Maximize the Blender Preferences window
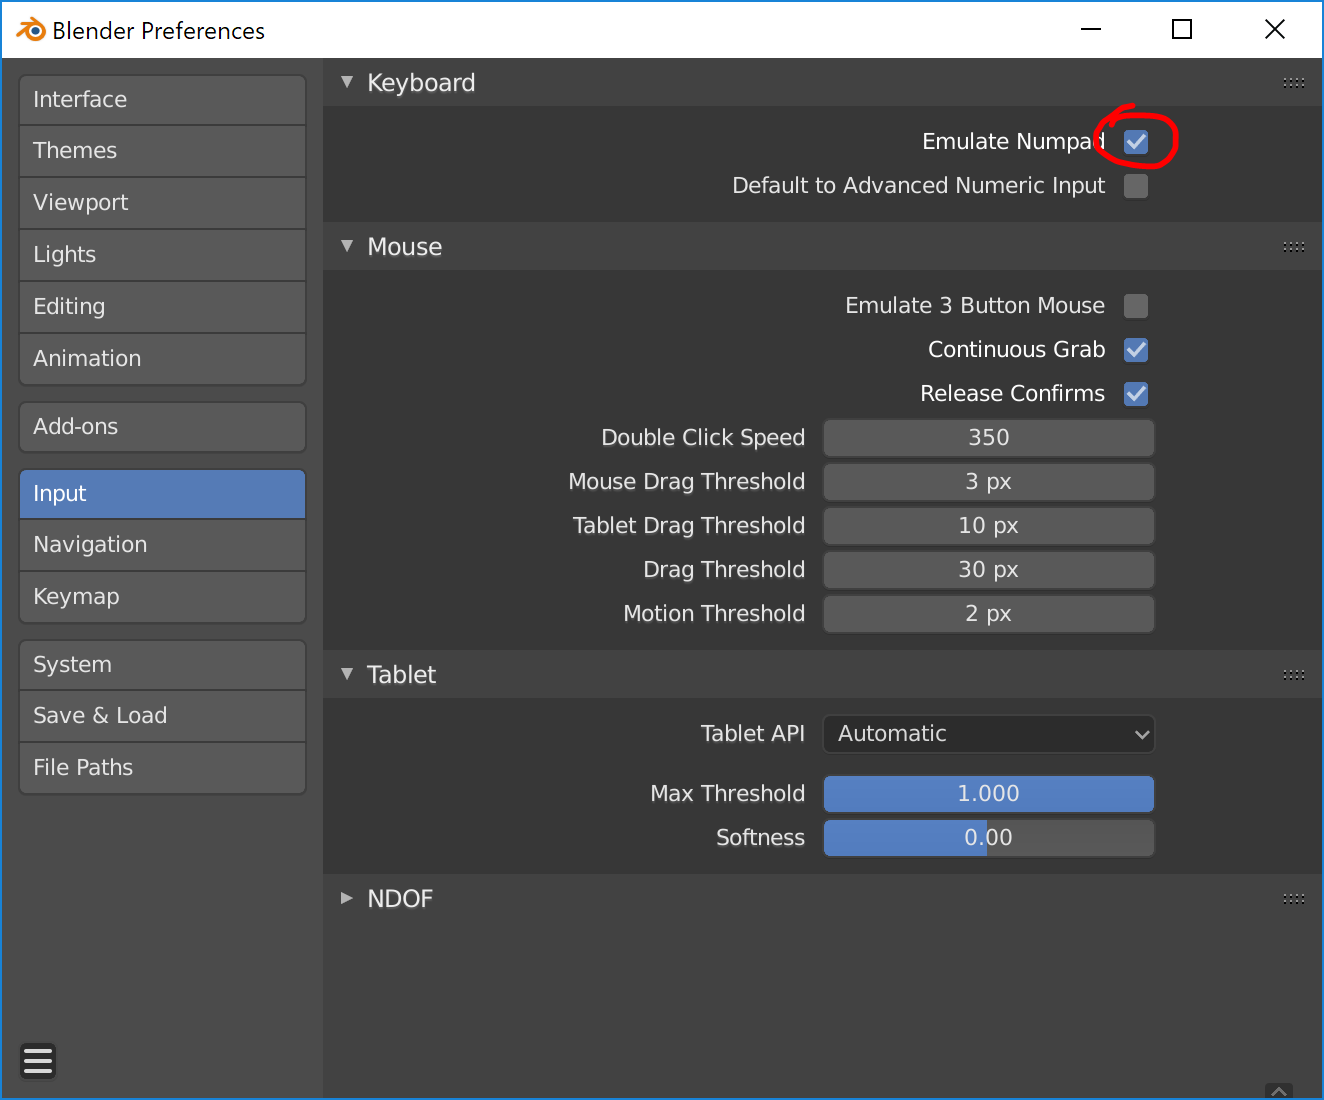Image resolution: width=1324 pixels, height=1100 pixels. pyautogui.click(x=1182, y=30)
